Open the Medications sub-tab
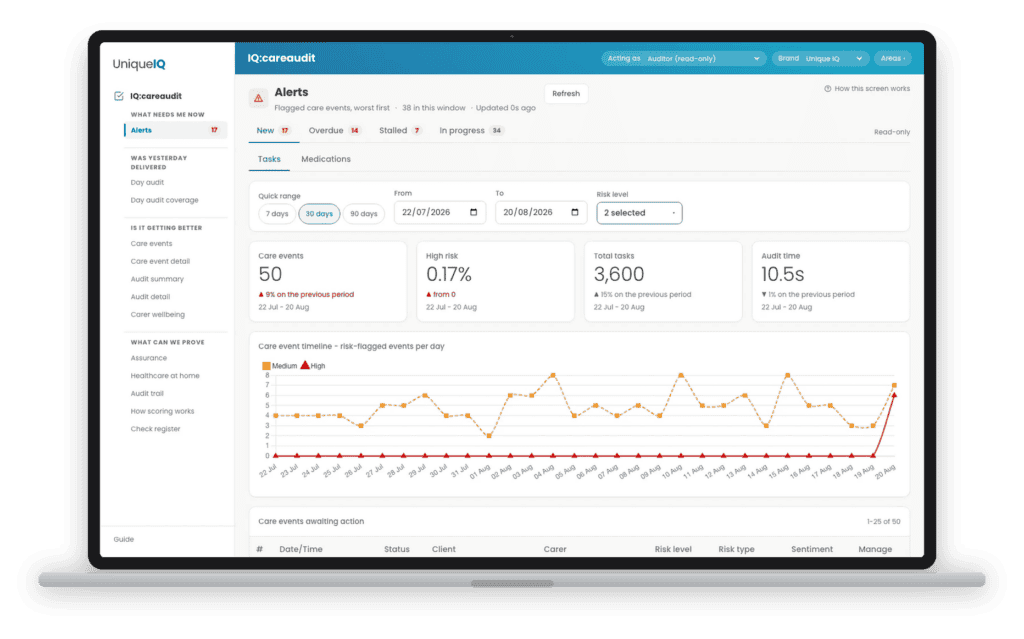 point(326,159)
